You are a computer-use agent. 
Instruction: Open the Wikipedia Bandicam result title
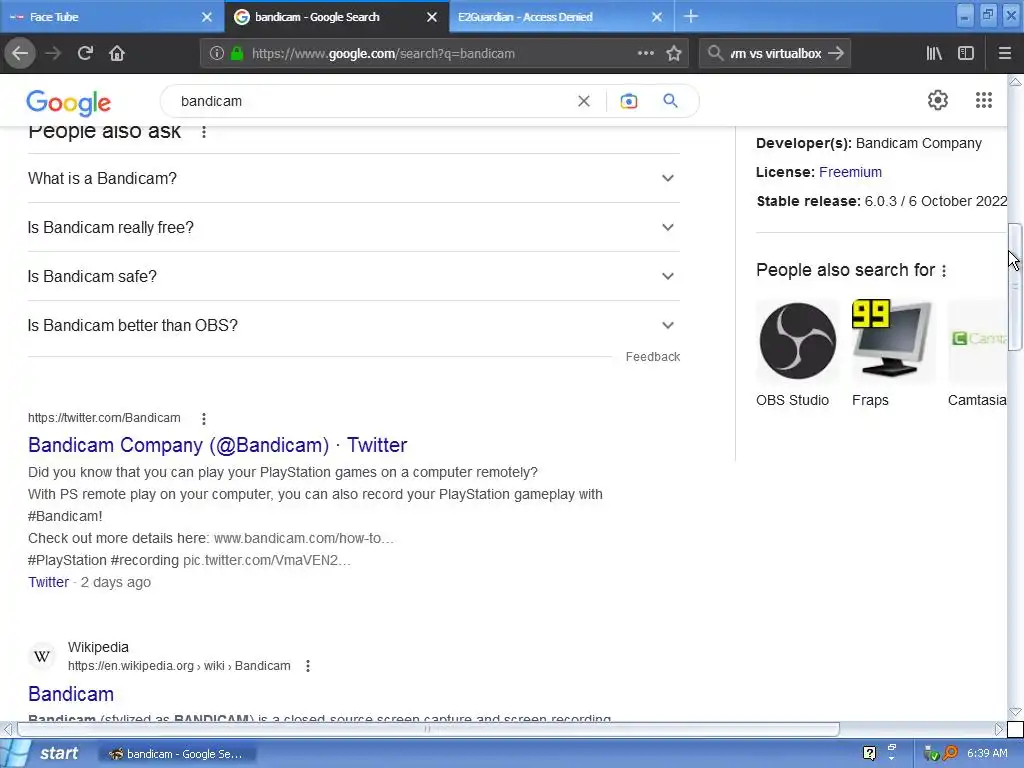click(x=71, y=694)
